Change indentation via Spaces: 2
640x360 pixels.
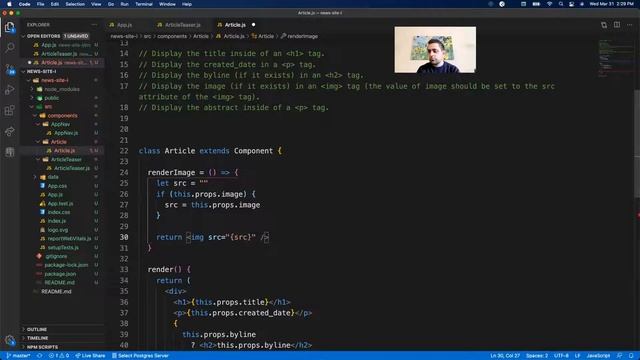click(x=537, y=356)
